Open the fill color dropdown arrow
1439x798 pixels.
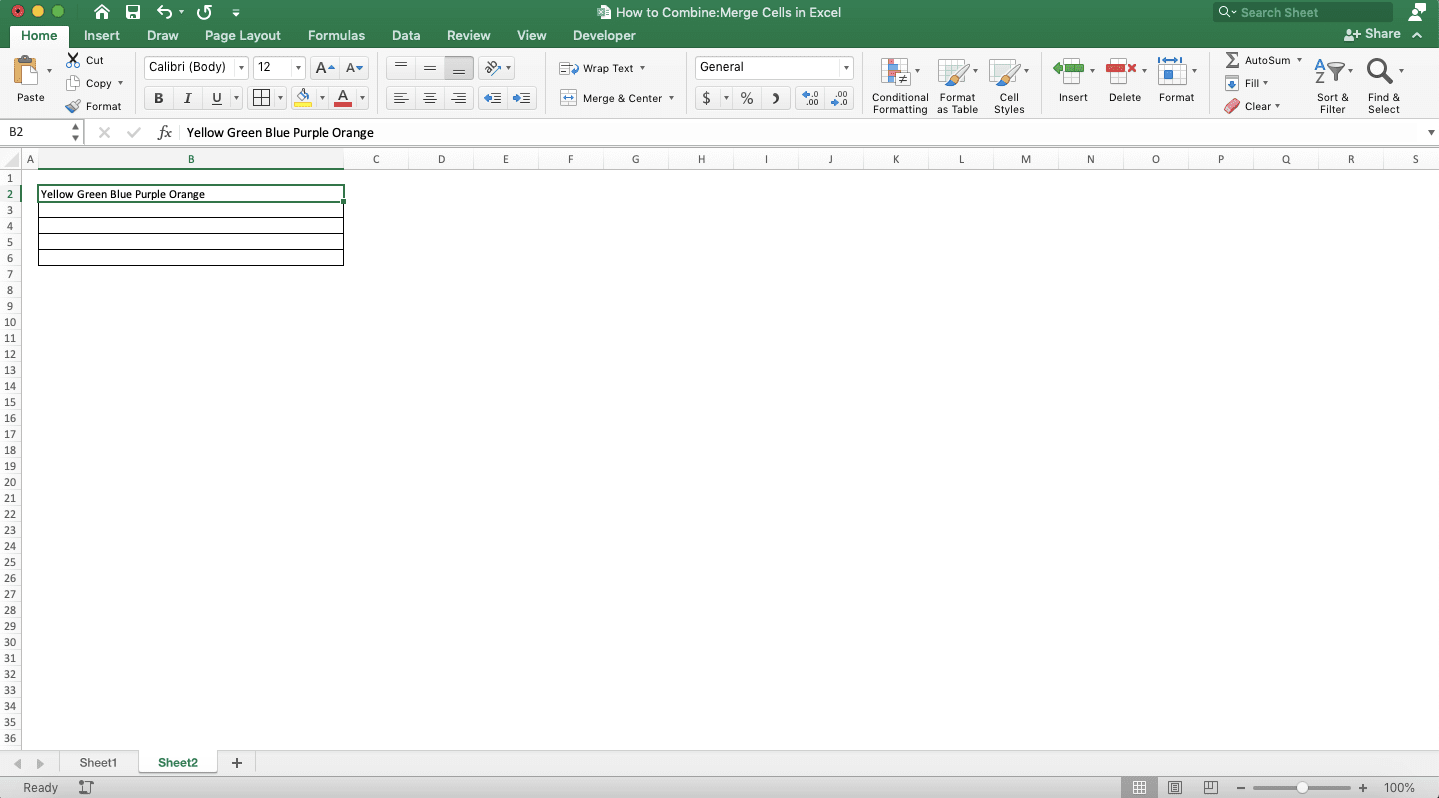coord(322,98)
